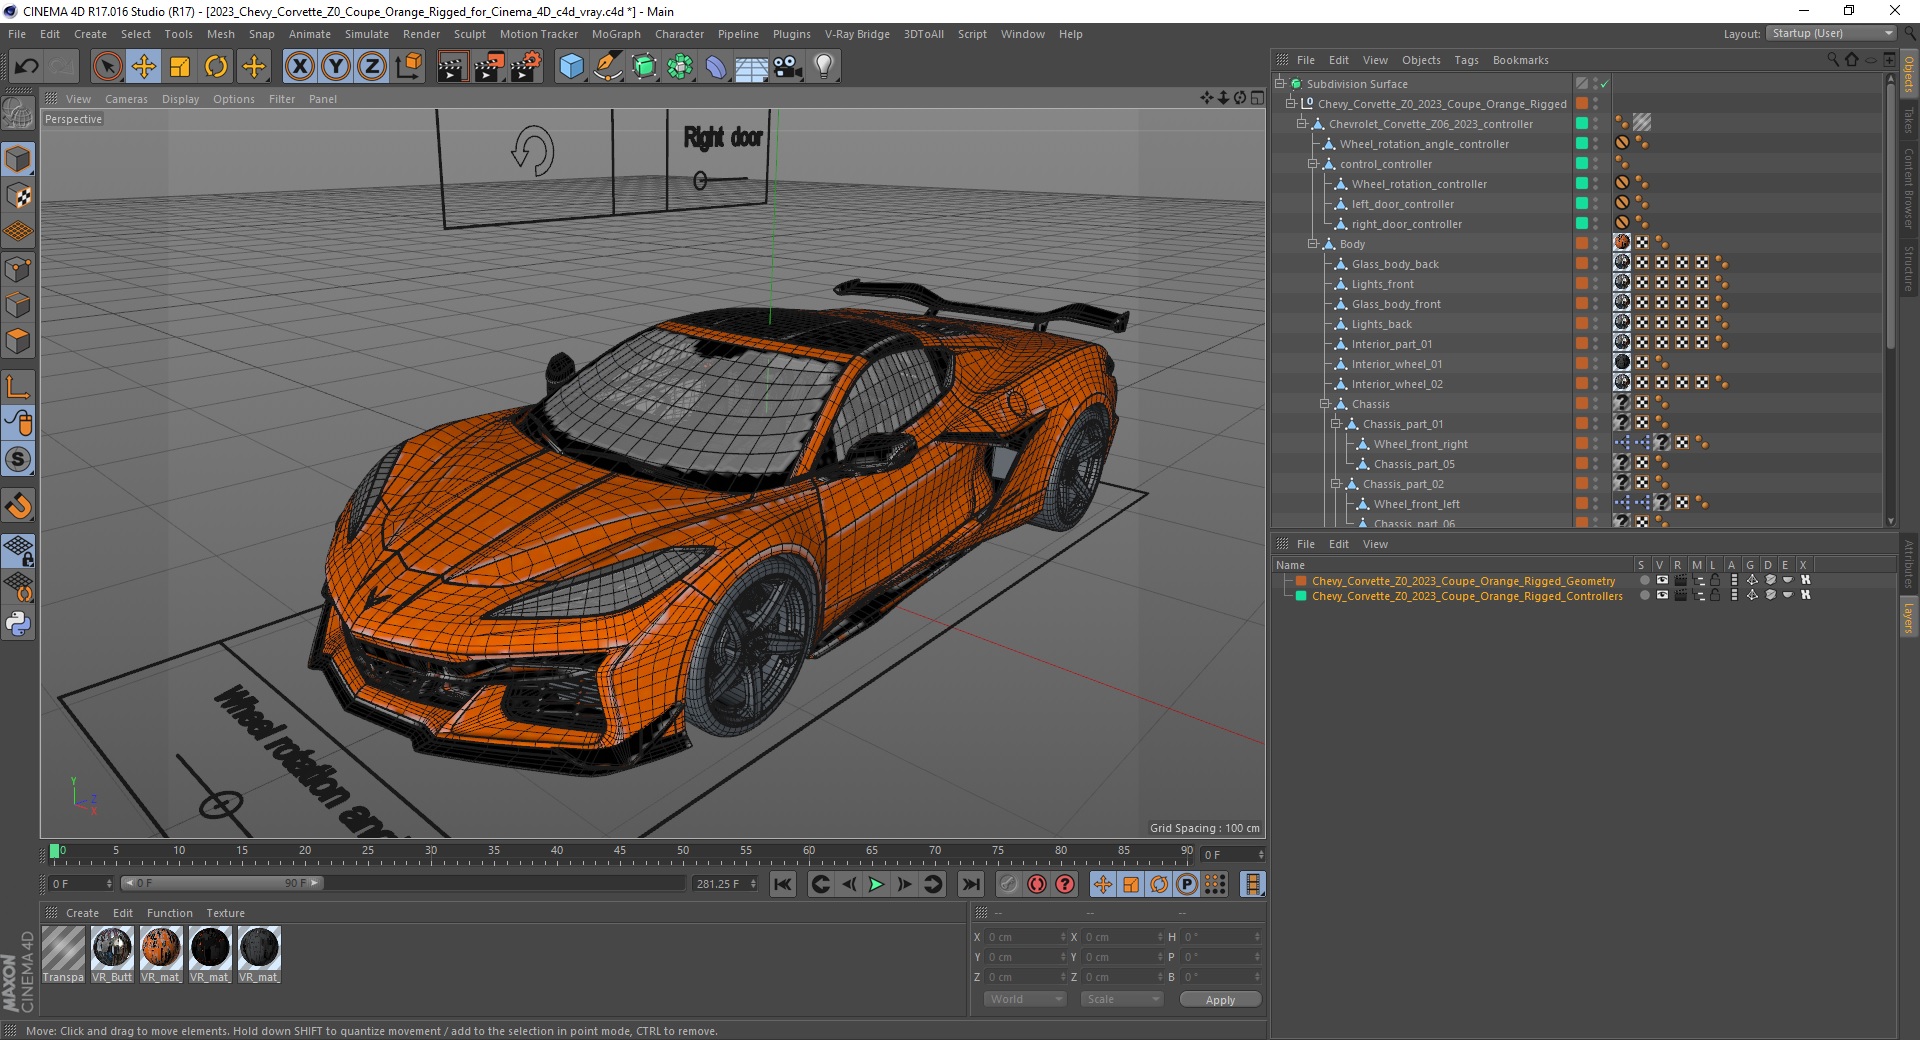Add a Cube primitive object

(571, 67)
